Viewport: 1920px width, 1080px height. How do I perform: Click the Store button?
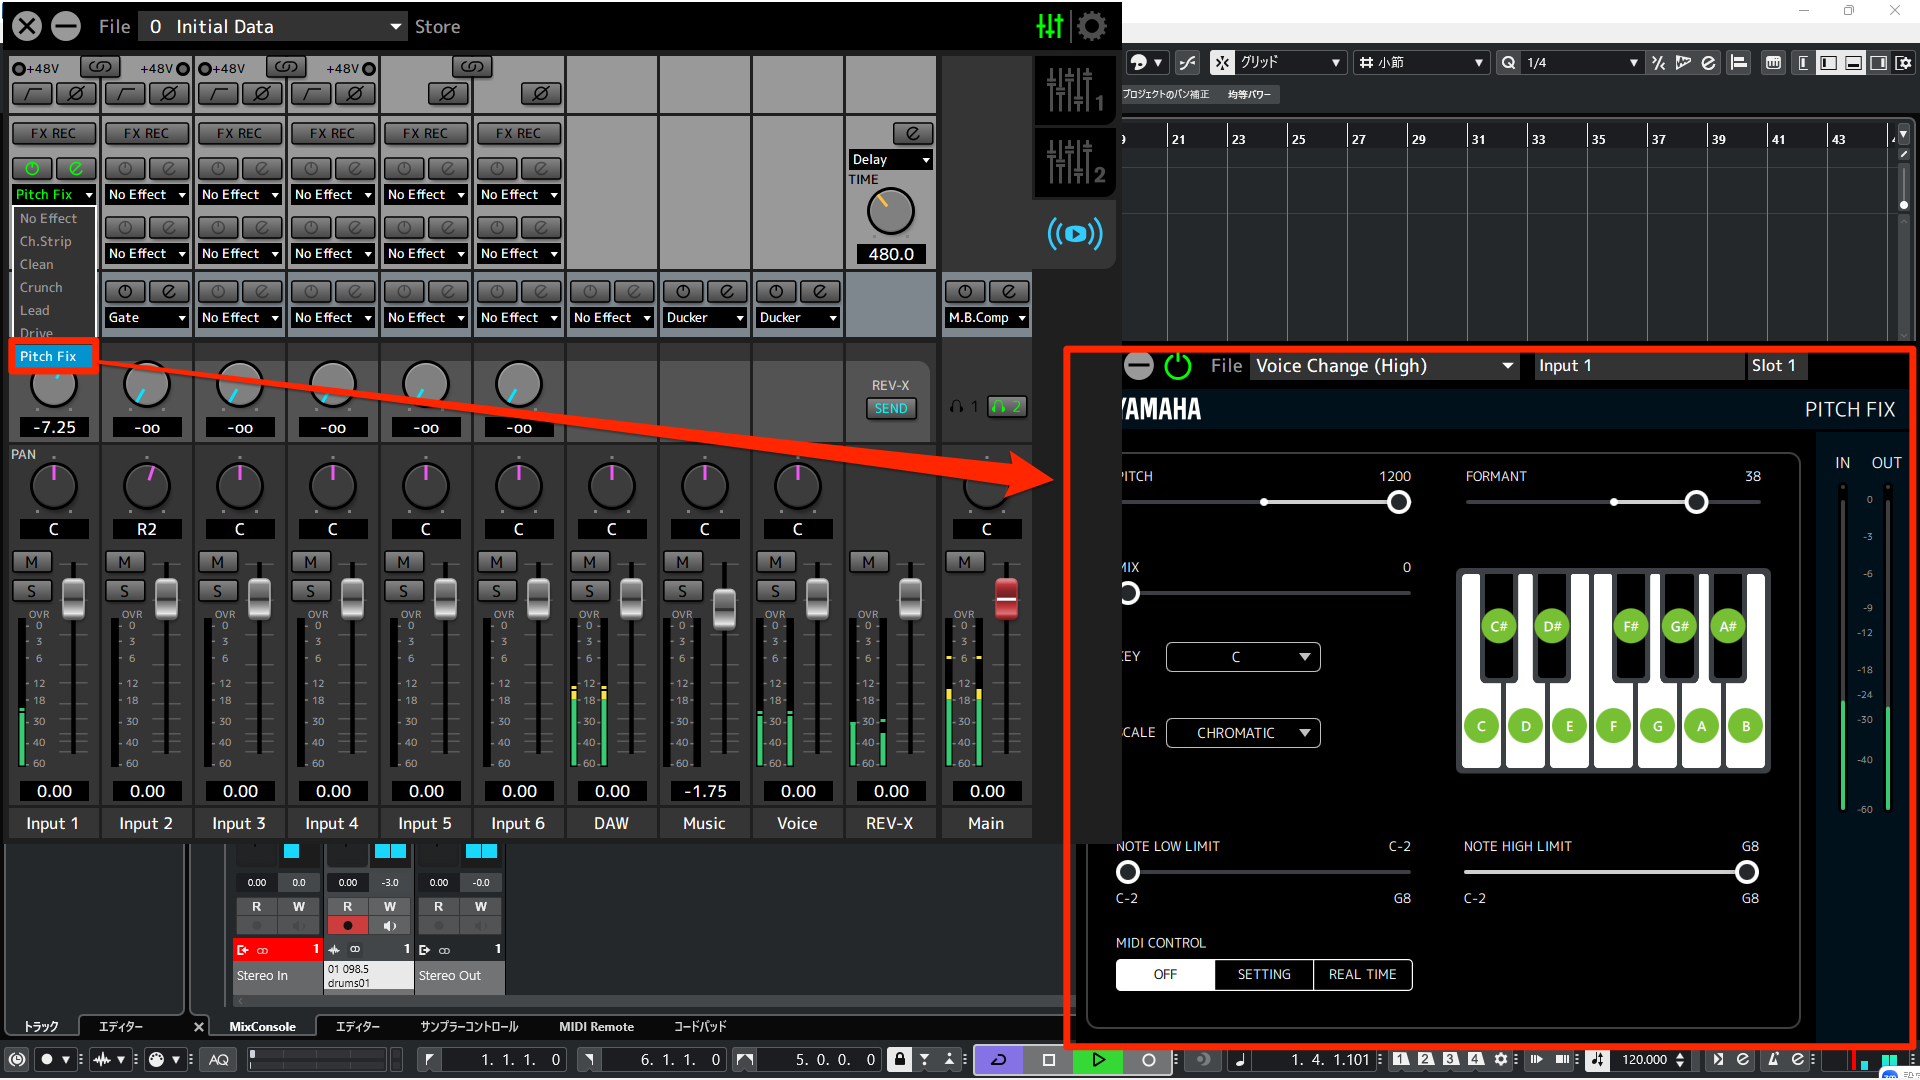click(437, 26)
